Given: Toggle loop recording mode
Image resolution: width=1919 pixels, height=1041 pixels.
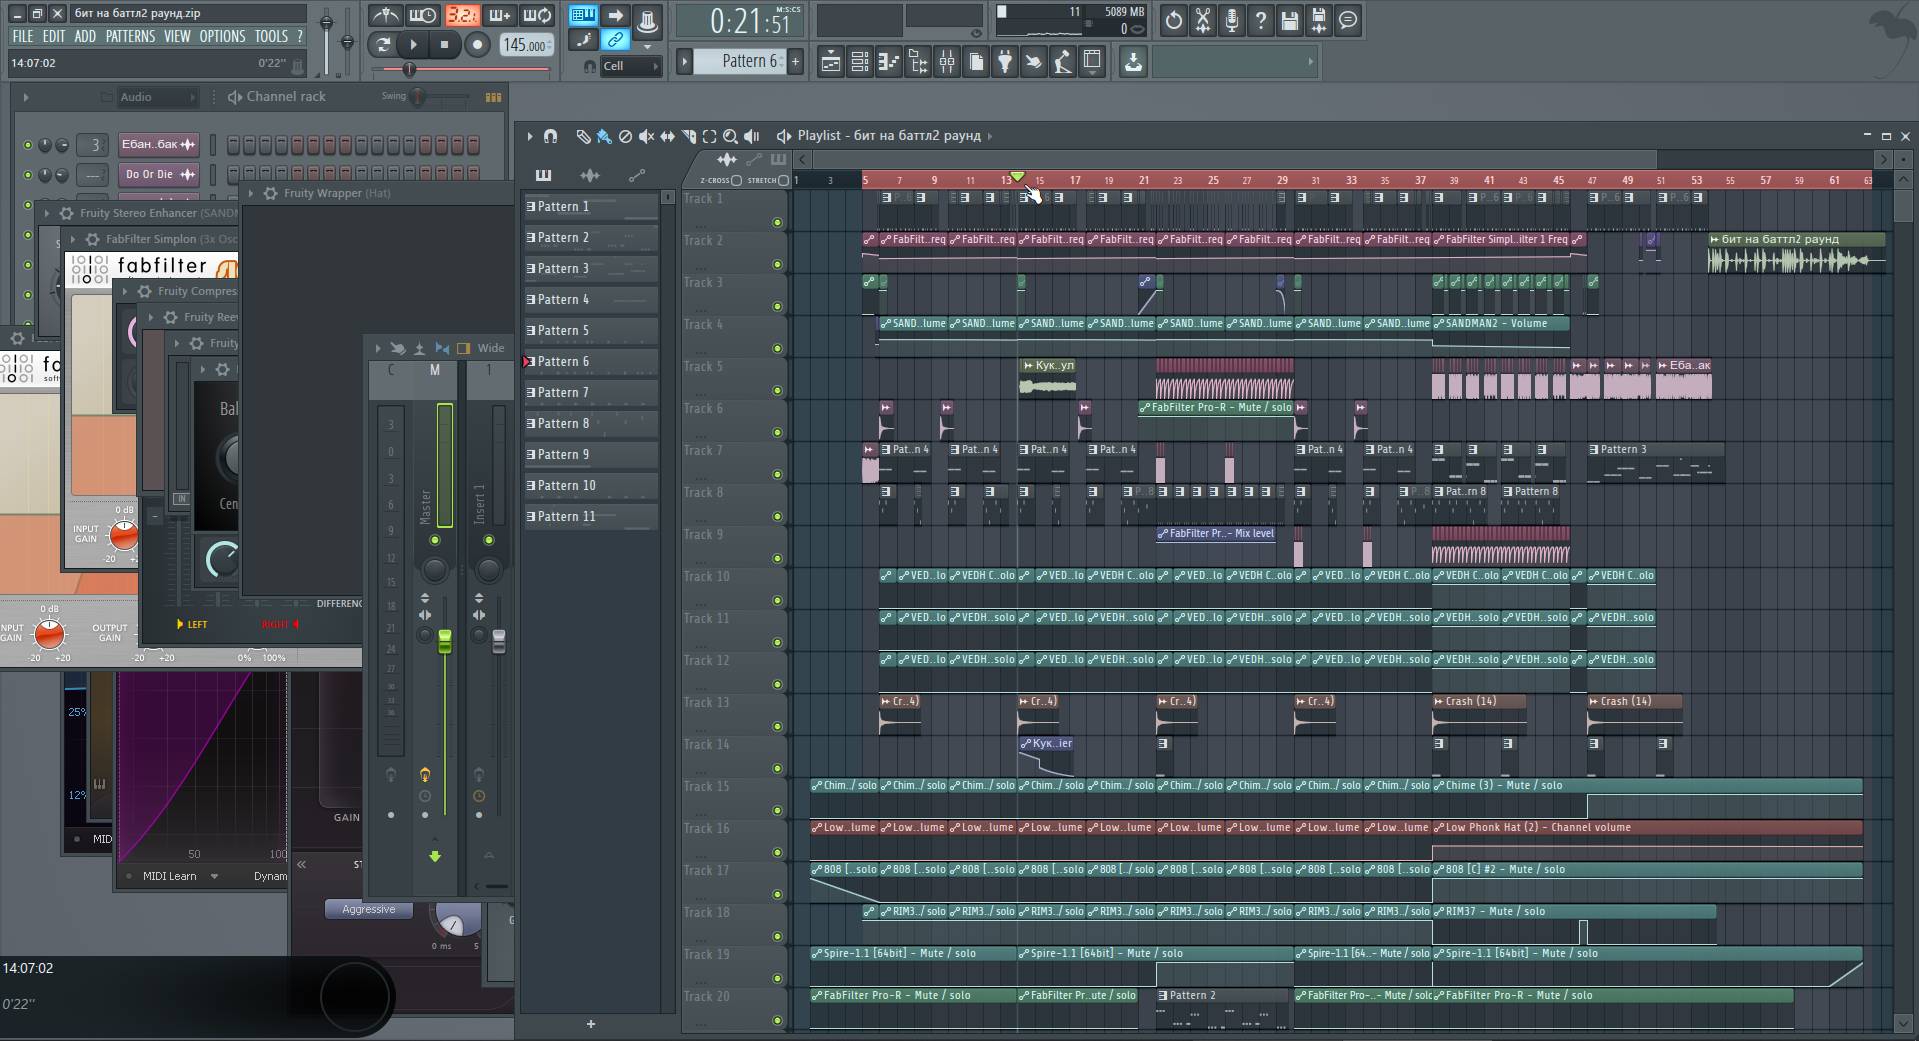Looking at the screenshot, I should coord(537,16).
